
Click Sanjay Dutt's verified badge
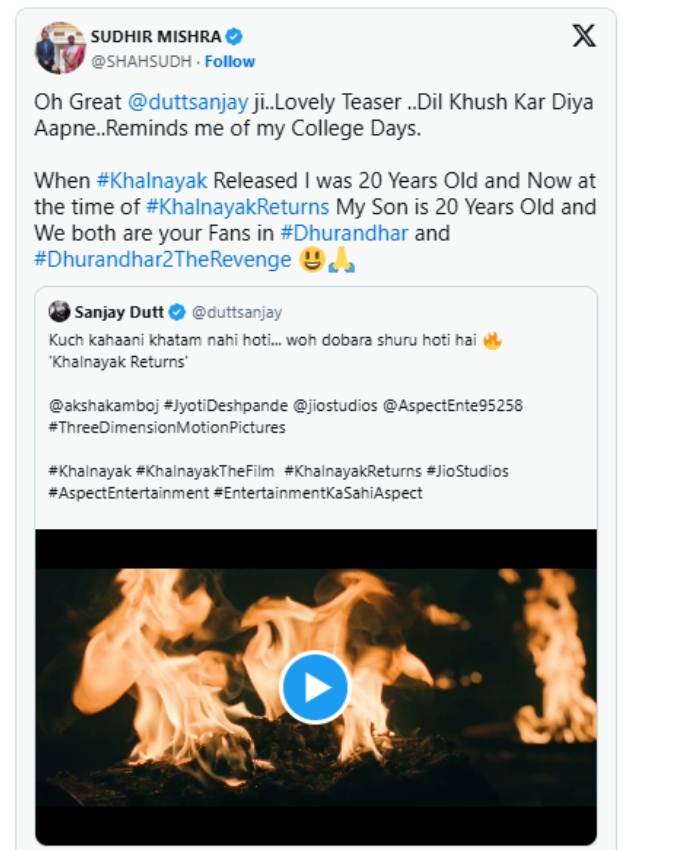pos(177,311)
